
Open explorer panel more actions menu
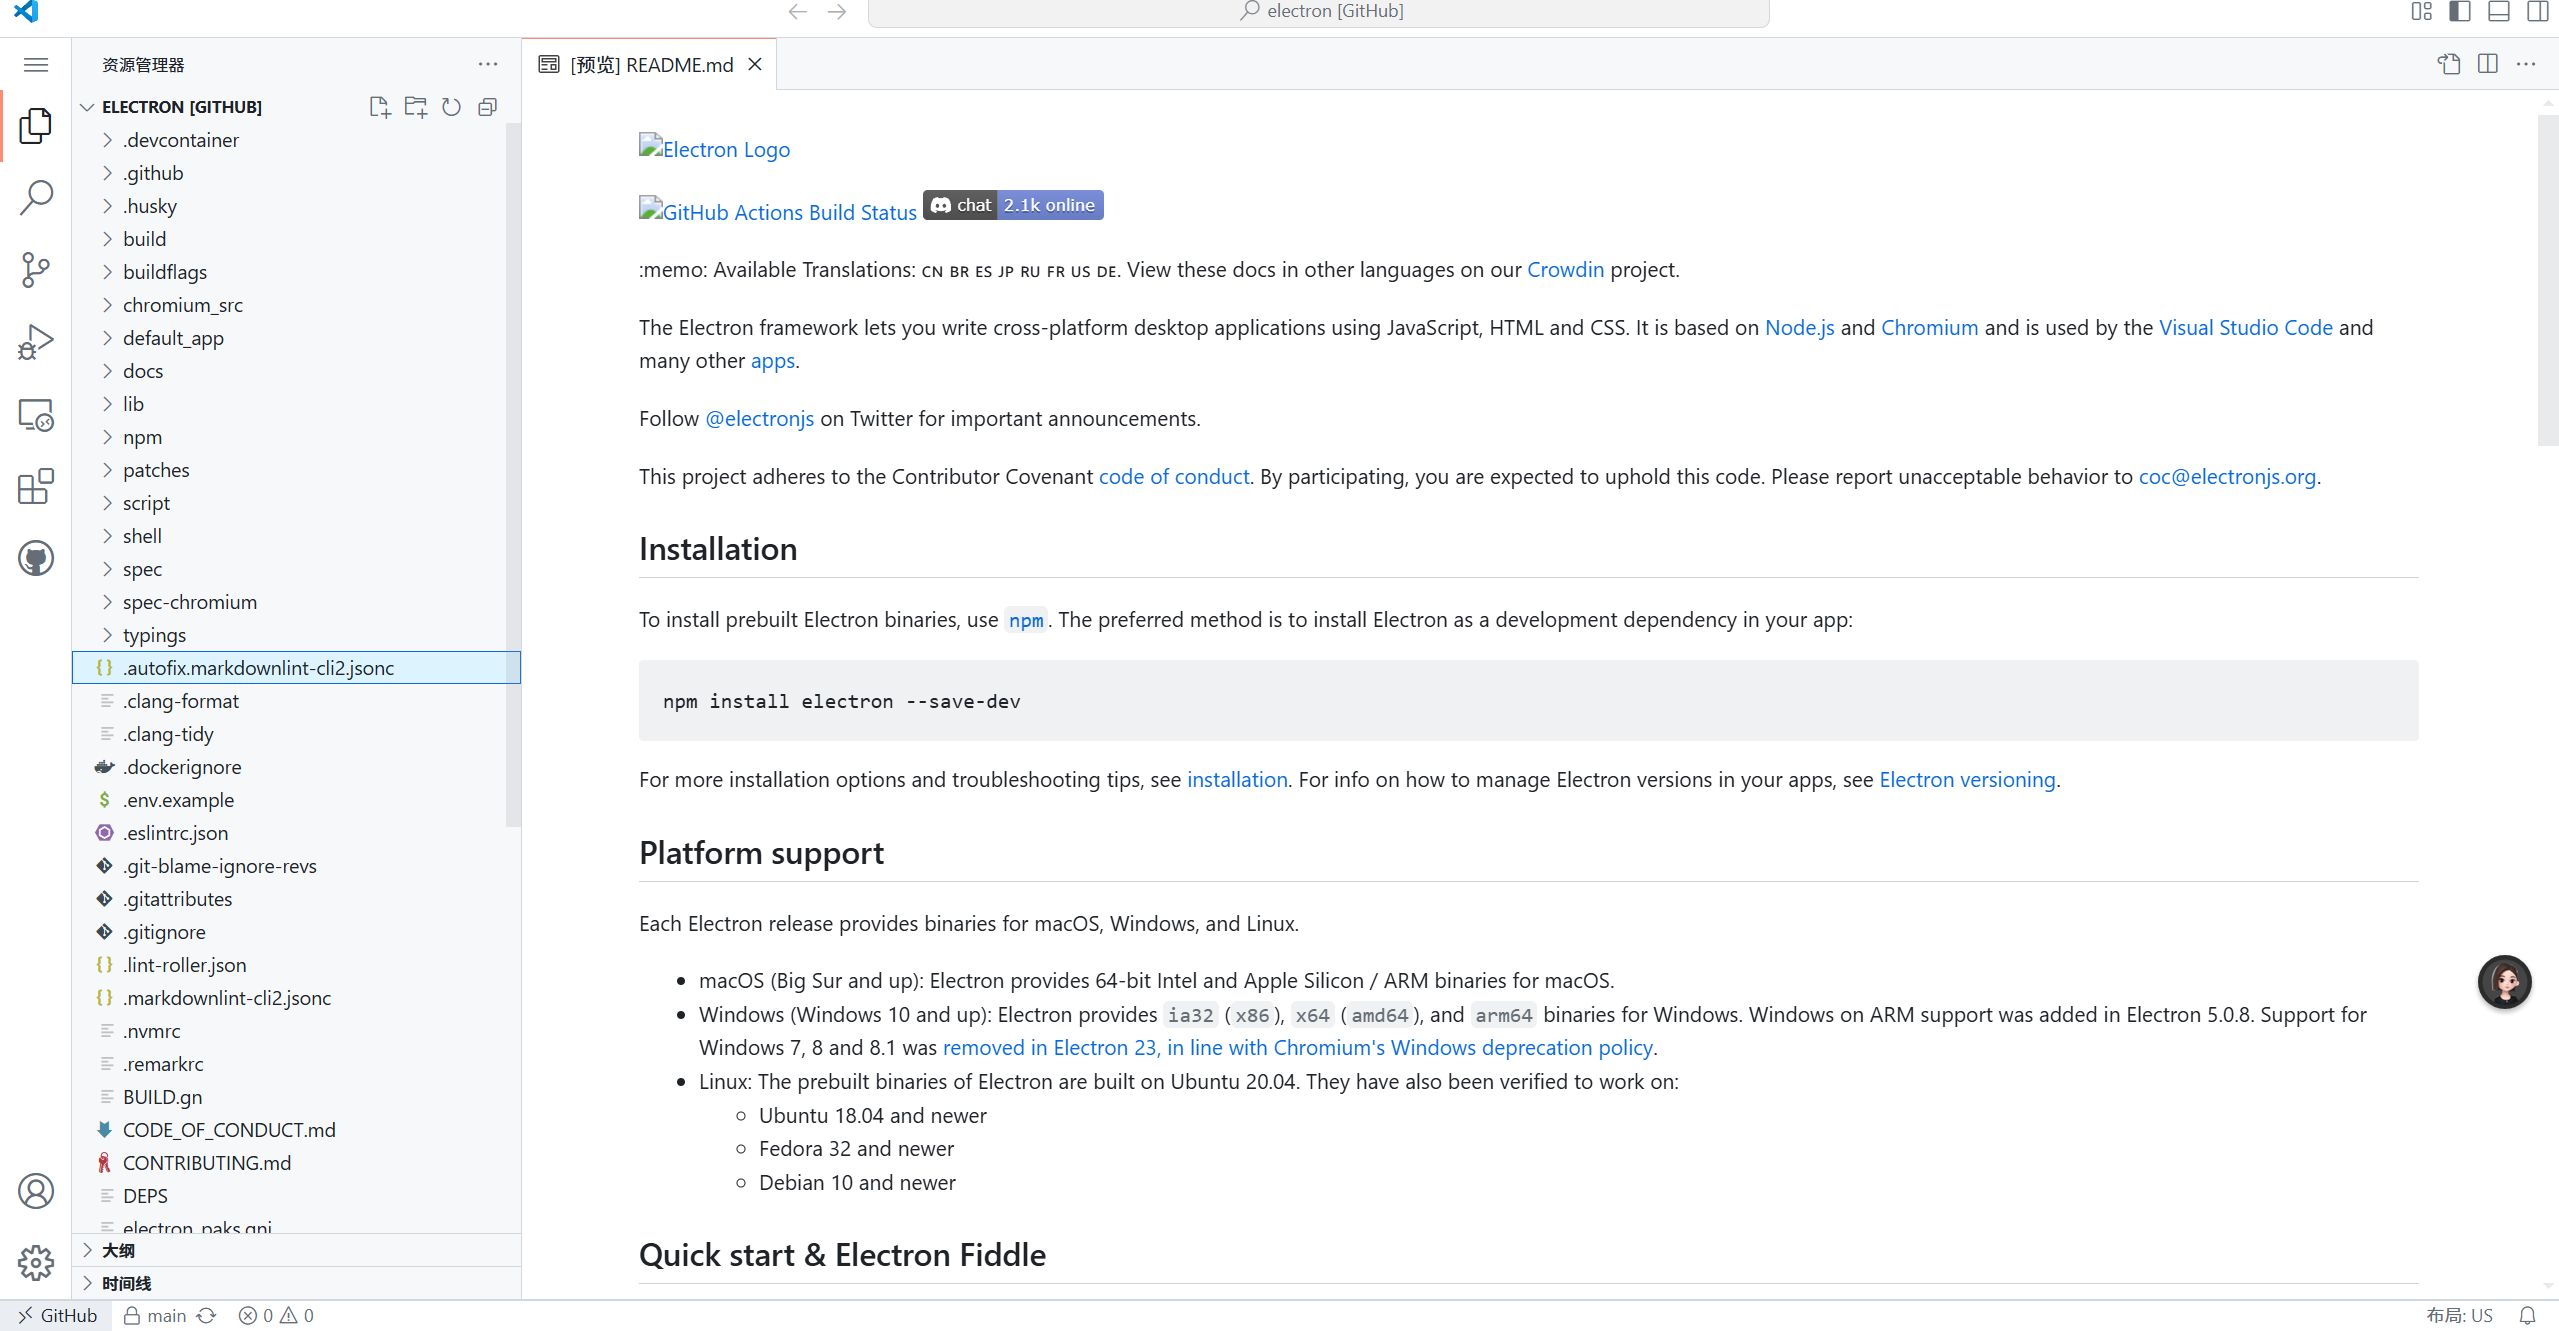click(x=487, y=65)
